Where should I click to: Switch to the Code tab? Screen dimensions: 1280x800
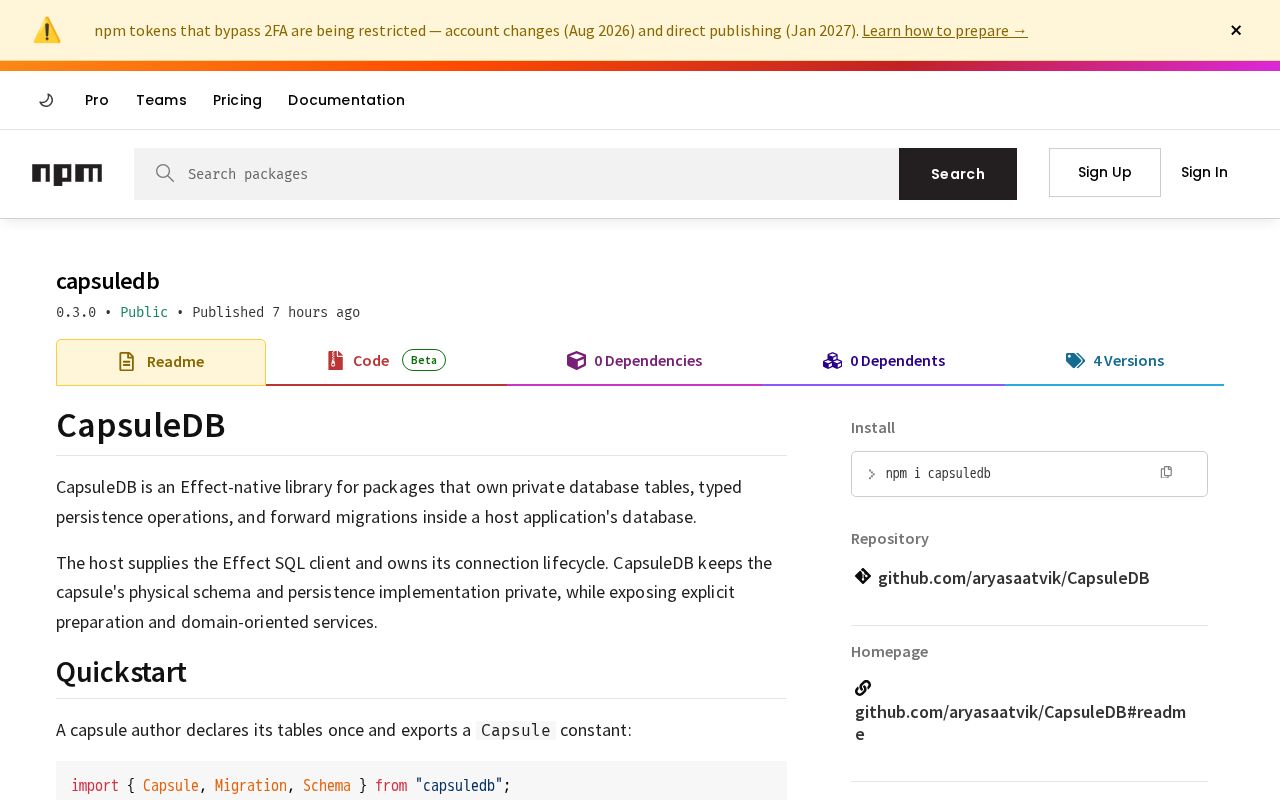[x=386, y=361]
